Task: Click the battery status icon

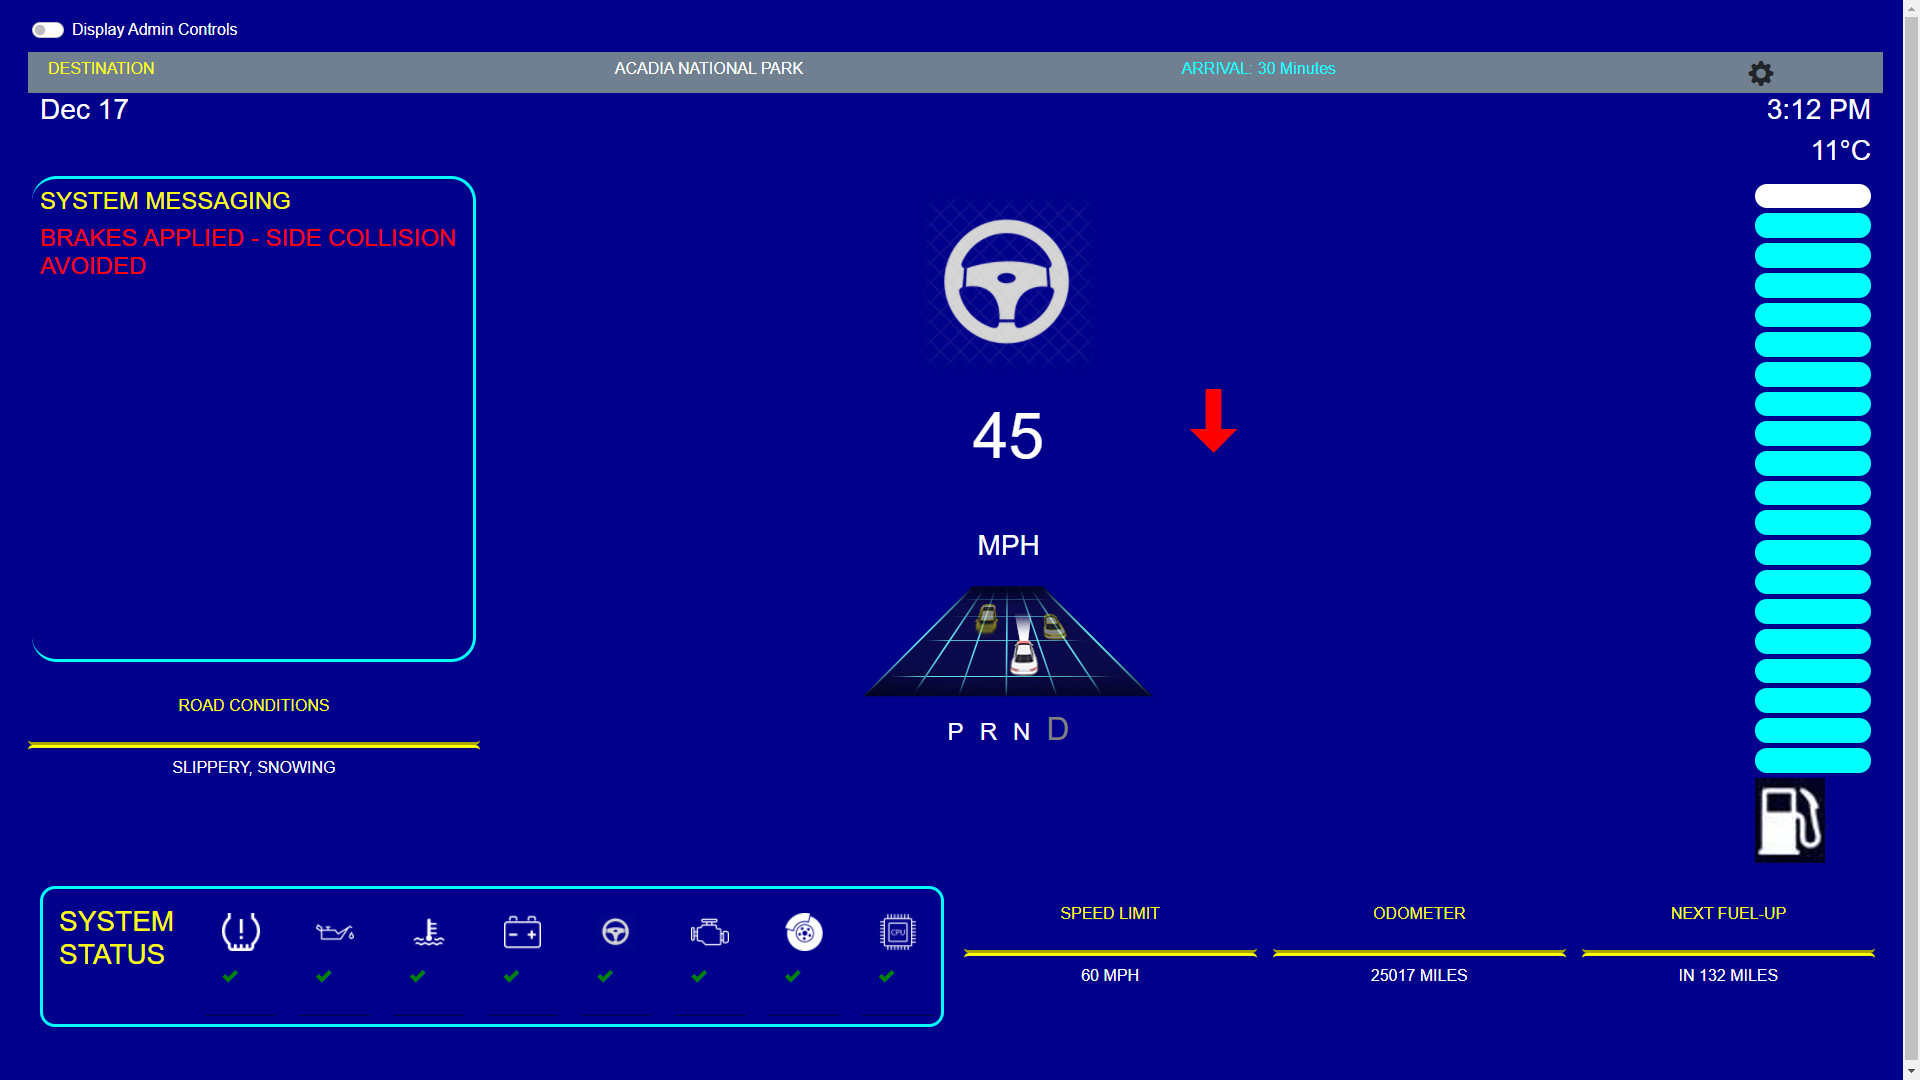Action: tap(522, 932)
